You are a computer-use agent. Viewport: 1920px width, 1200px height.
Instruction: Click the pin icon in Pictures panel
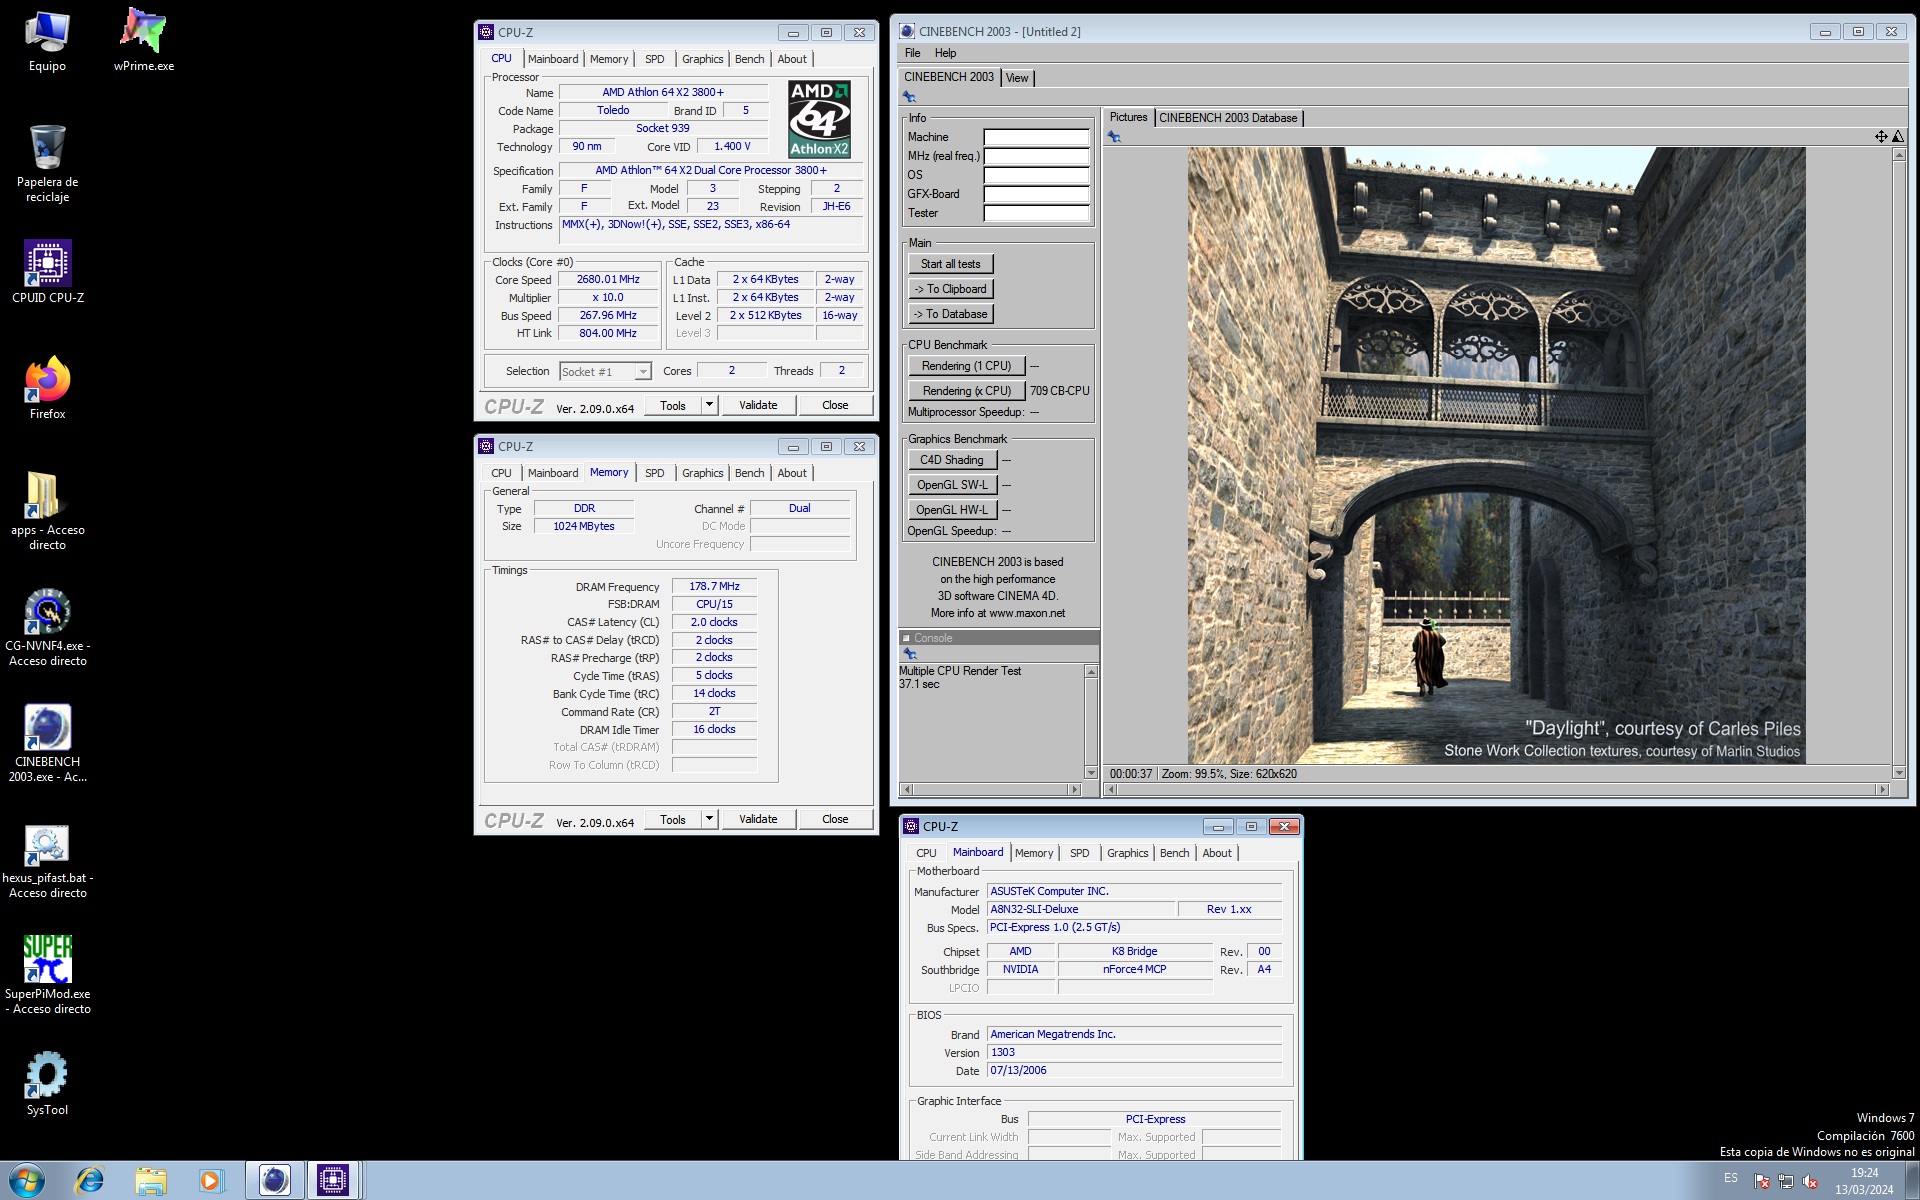(1114, 137)
